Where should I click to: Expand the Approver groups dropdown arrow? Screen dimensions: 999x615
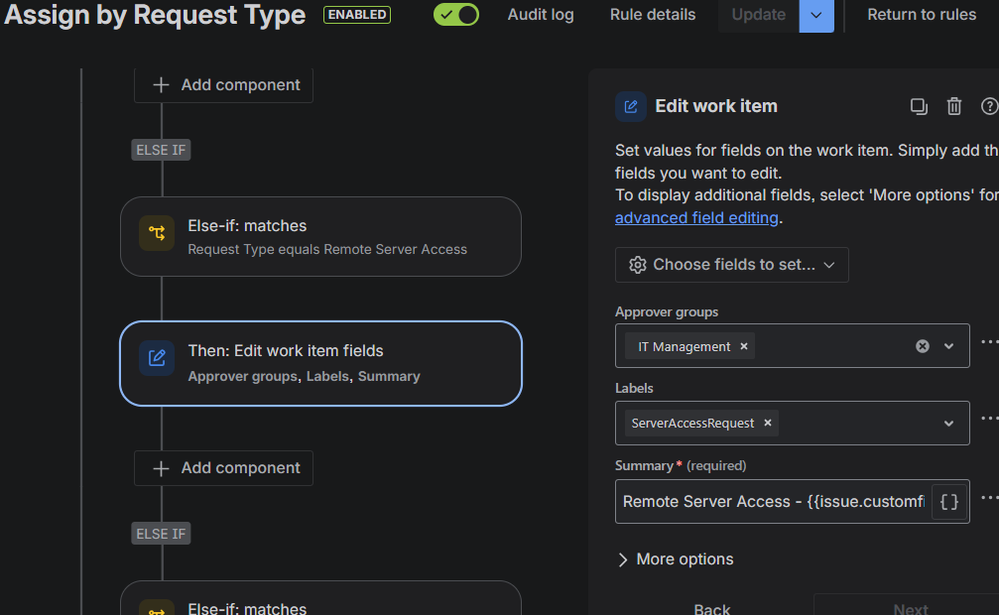coord(949,346)
